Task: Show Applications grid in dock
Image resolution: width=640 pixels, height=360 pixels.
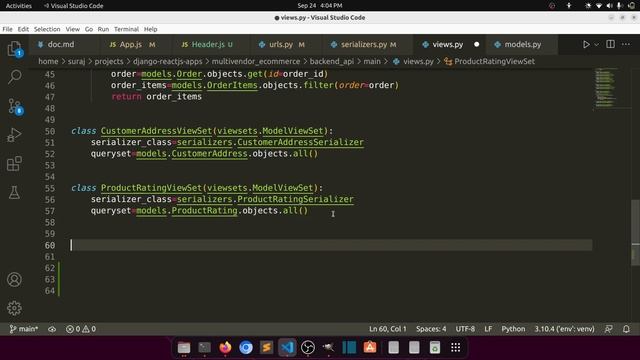Action: [x=456, y=347]
